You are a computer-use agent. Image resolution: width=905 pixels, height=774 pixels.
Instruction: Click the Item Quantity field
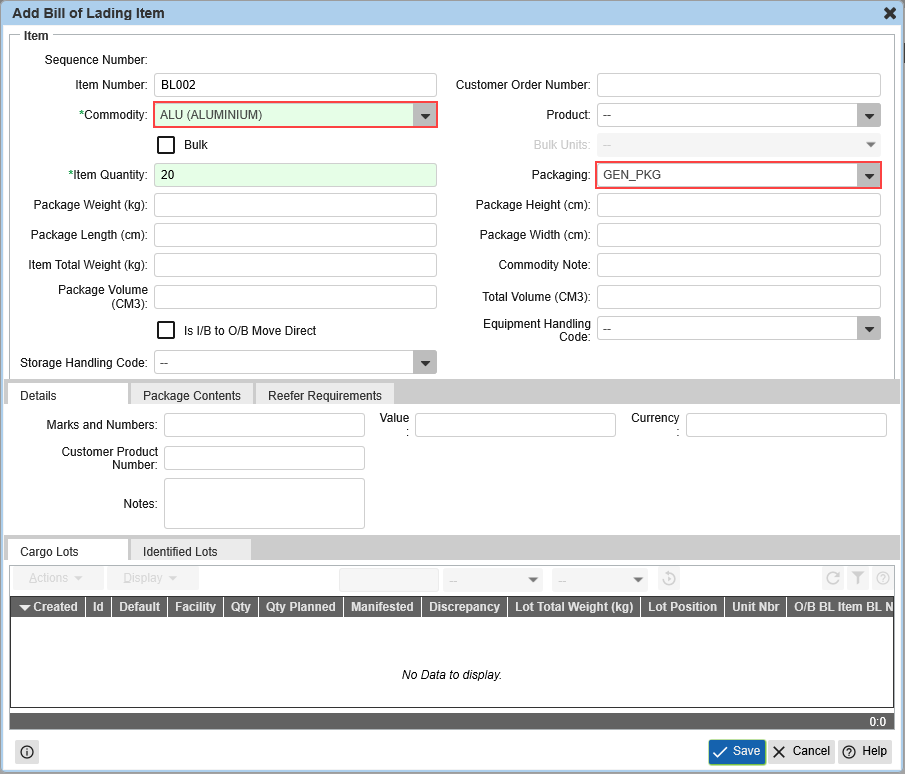(295, 175)
